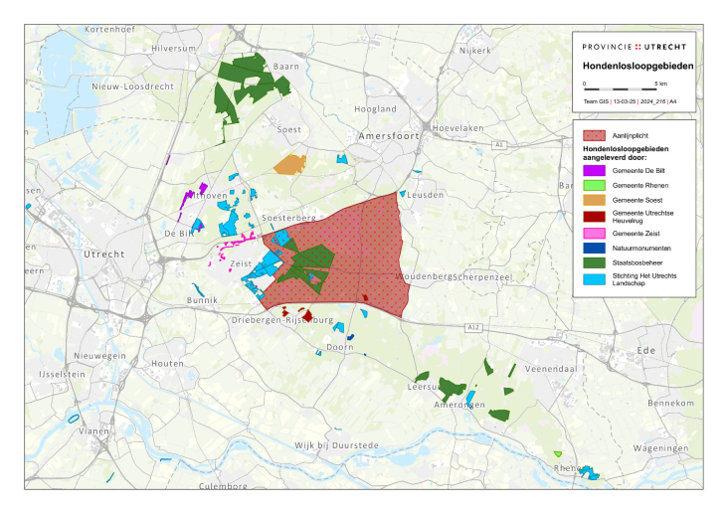Click the 'Vianen' label
The width and height of the screenshot is (728, 514).
click(x=94, y=431)
